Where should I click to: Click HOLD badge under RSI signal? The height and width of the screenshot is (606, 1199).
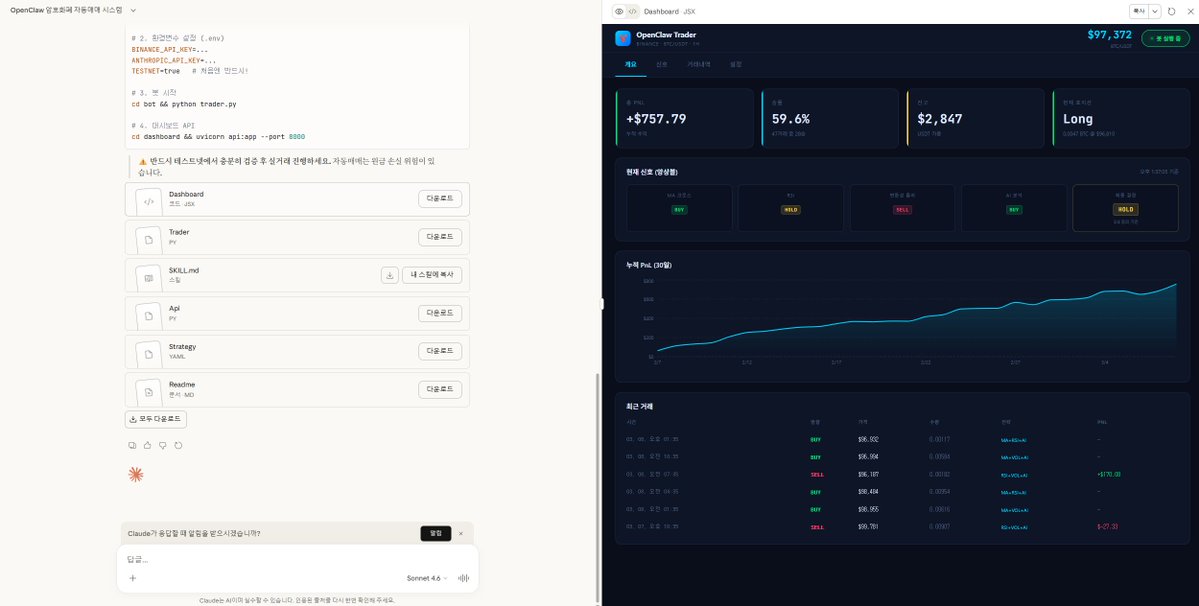(791, 209)
